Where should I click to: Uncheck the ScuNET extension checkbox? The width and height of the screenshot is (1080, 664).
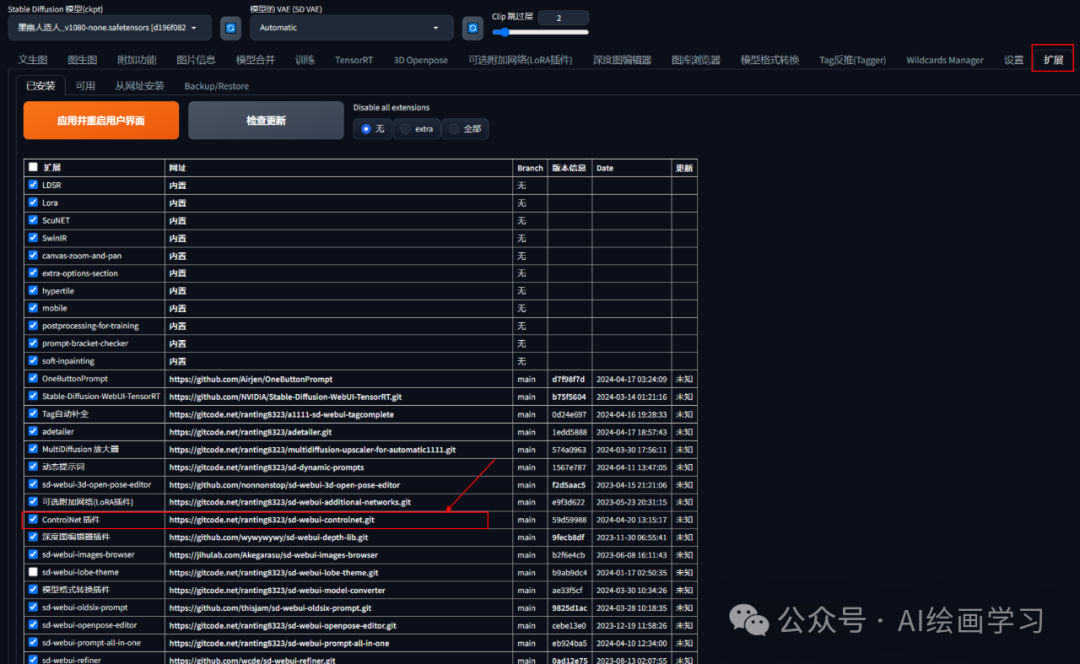tap(33, 220)
